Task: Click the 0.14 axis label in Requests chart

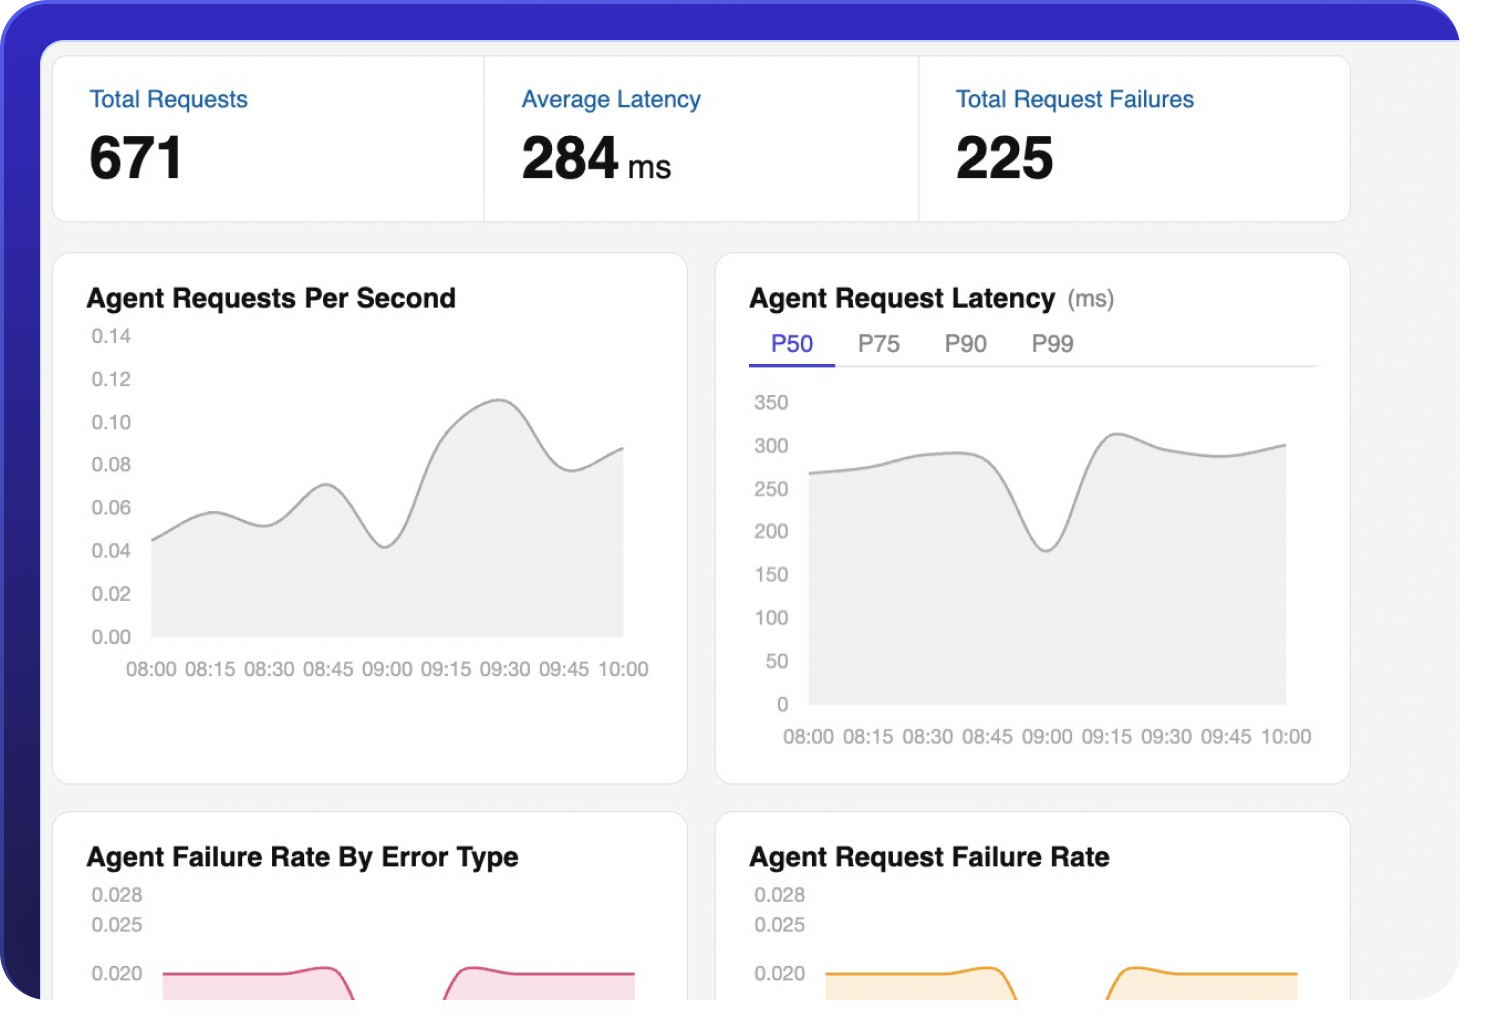Action: (111, 336)
